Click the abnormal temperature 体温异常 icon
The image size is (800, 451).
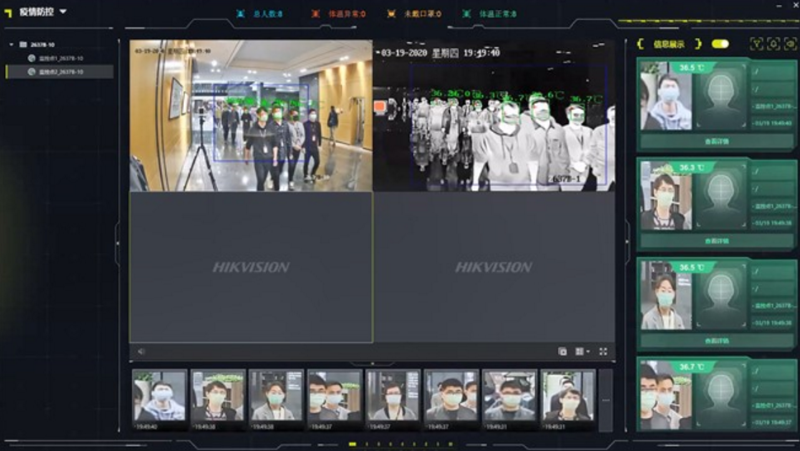tap(315, 14)
